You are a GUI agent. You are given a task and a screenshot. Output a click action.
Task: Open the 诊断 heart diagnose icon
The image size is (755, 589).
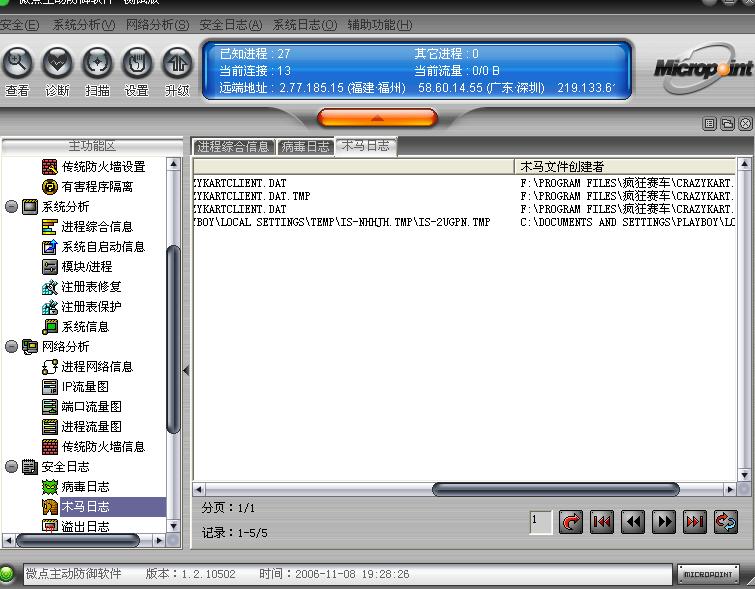point(57,63)
